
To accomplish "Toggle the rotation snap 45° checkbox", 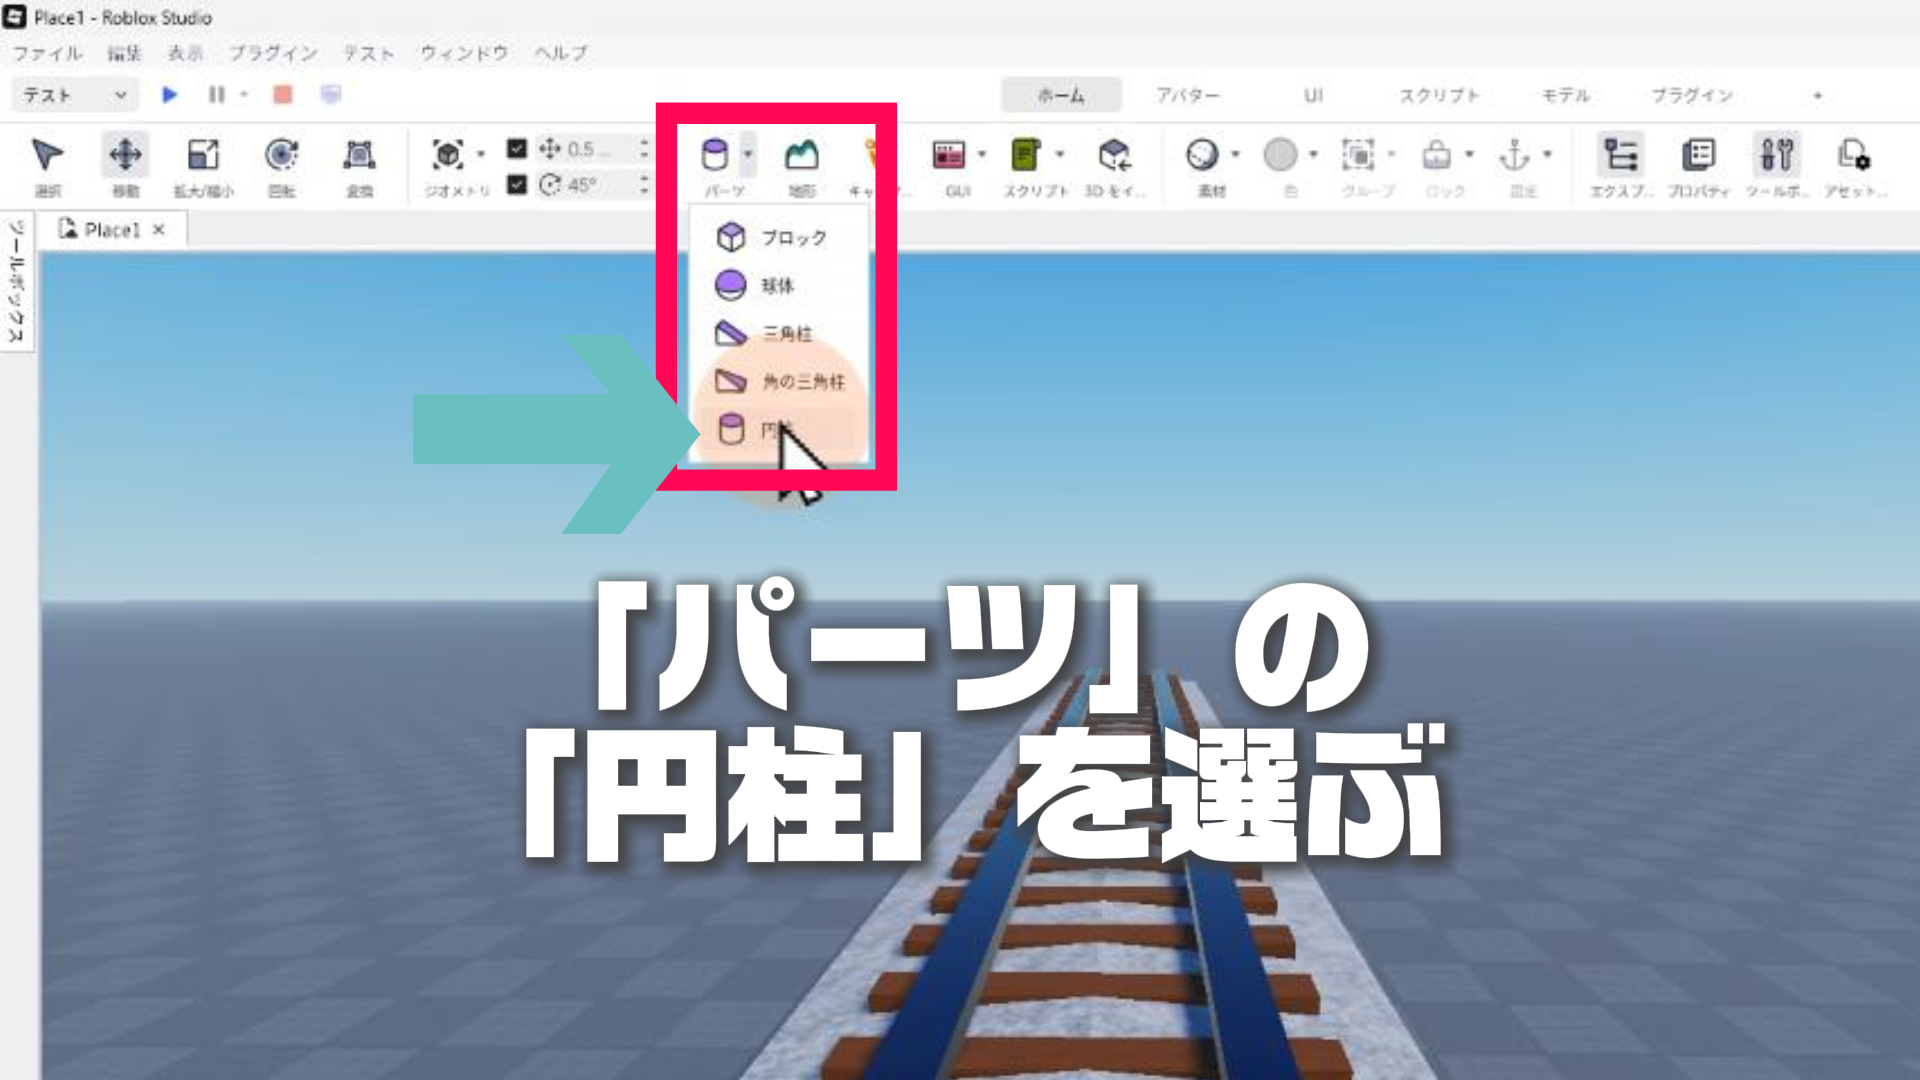I will click(x=516, y=185).
